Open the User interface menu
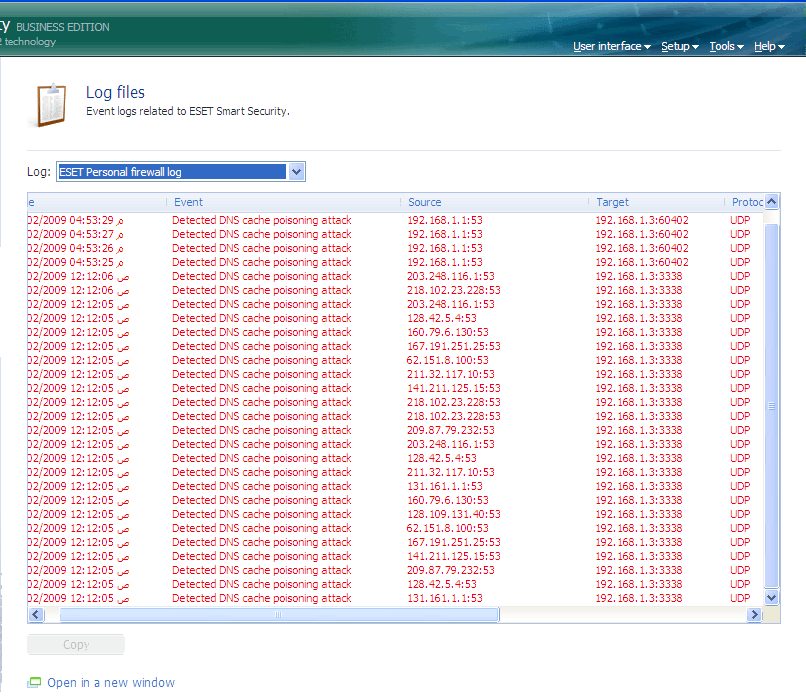 point(611,47)
